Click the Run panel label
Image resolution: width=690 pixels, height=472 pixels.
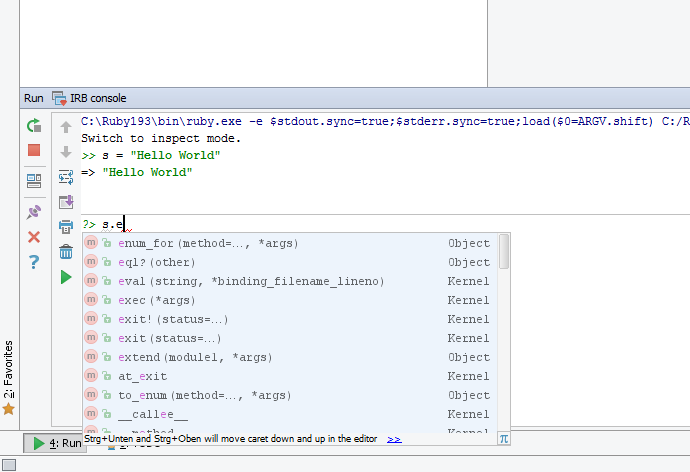click(33, 98)
